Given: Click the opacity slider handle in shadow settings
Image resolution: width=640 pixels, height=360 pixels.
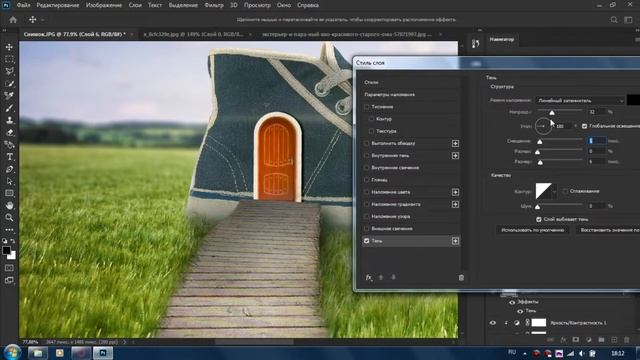Looking at the screenshot, I should (x=552, y=113).
